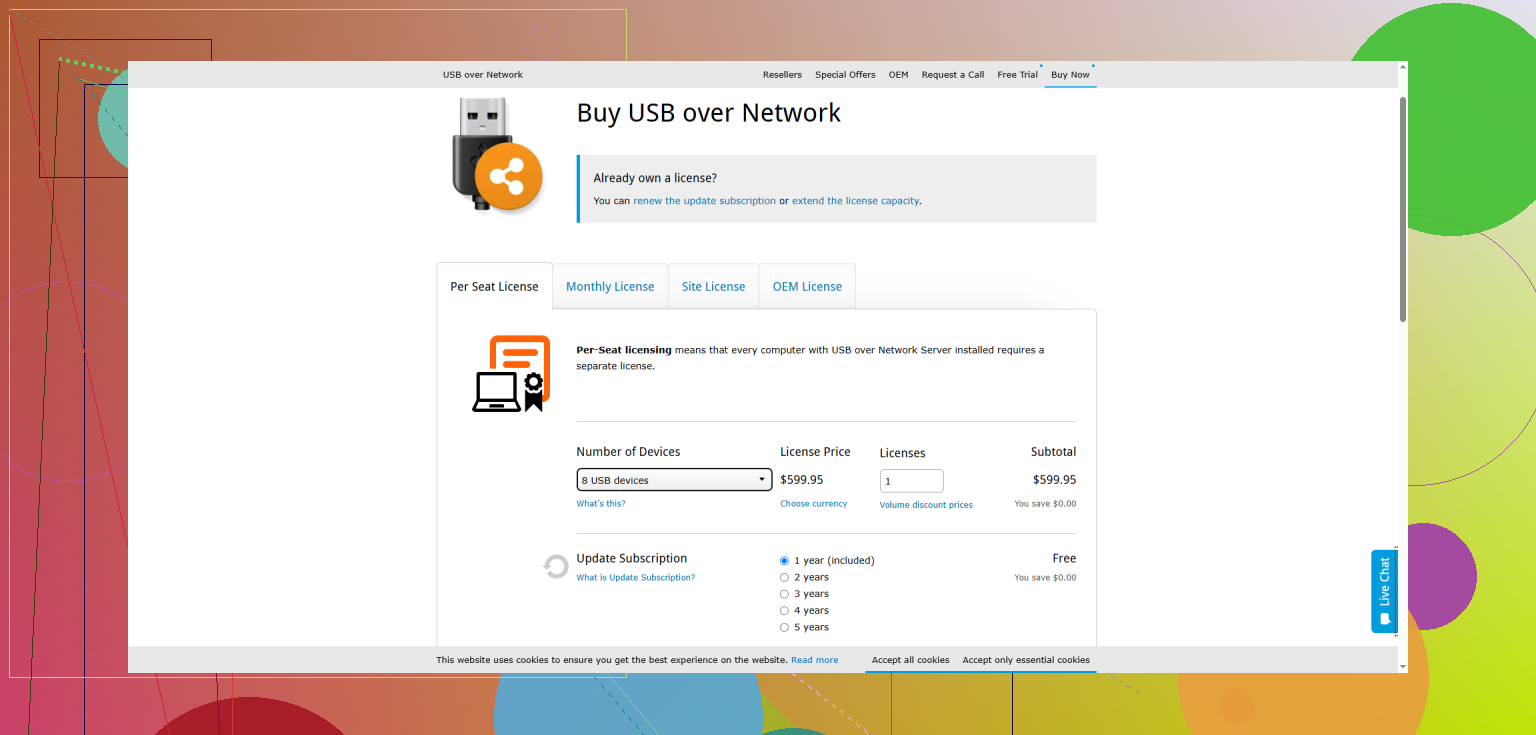The height and width of the screenshot is (735, 1536).
Task: Open the Resellers page in top navigation
Action: (x=782, y=75)
